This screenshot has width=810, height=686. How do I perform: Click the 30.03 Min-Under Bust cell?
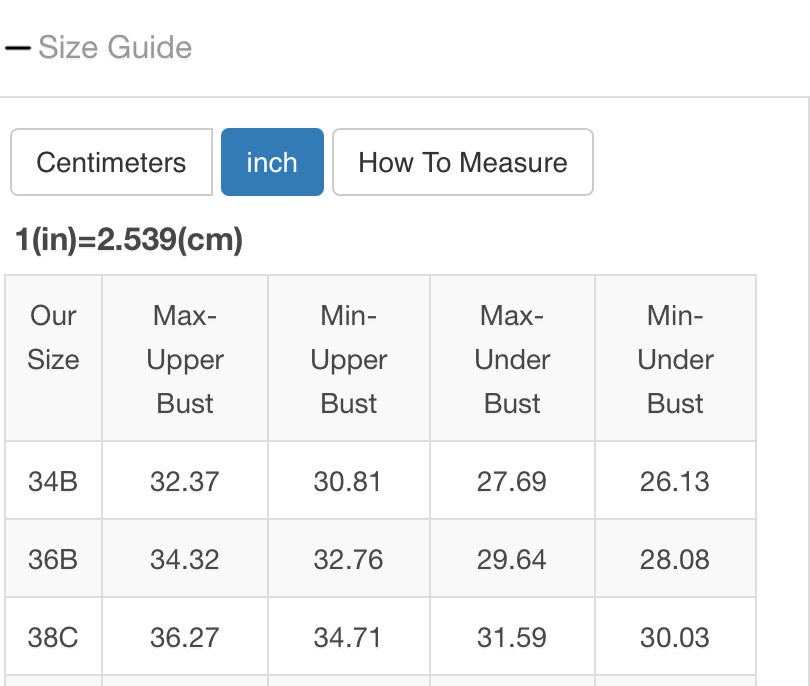pos(675,637)
